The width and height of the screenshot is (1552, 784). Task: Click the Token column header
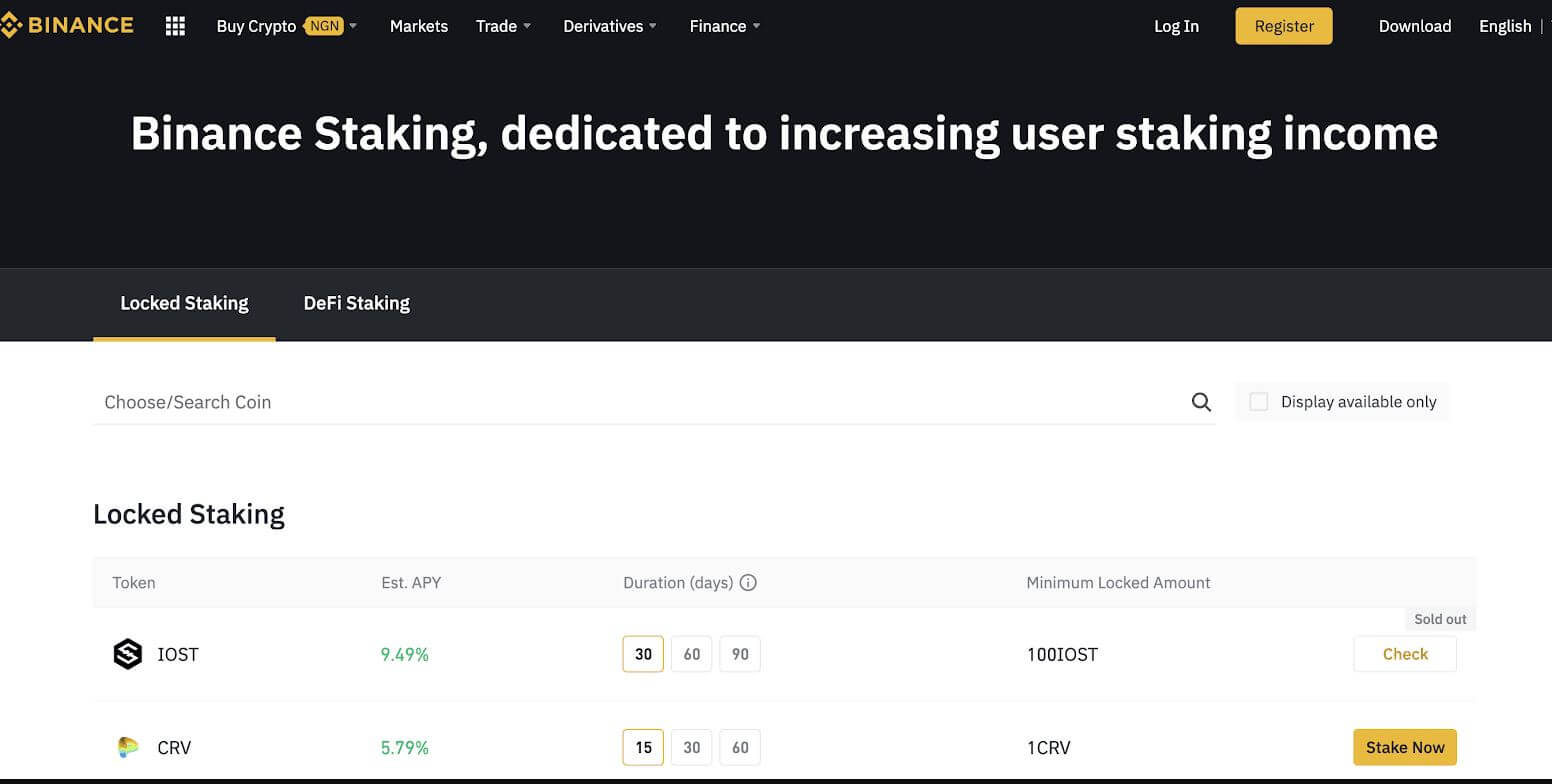click(x=134, y=582)
